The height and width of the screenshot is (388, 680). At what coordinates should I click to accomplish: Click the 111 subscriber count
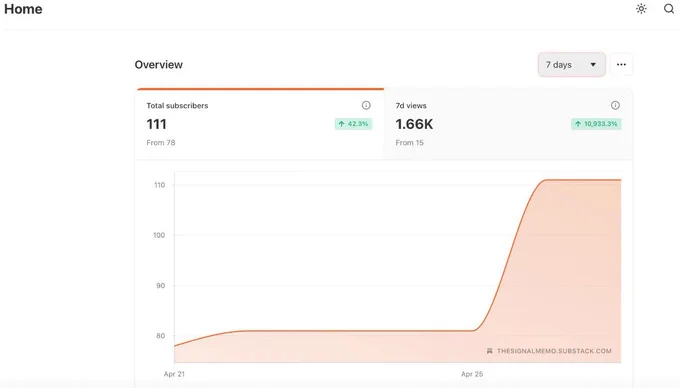click(x=157, y=124)
